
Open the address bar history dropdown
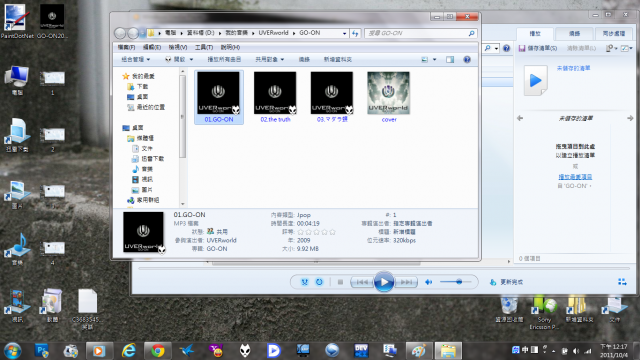(344, 33)
